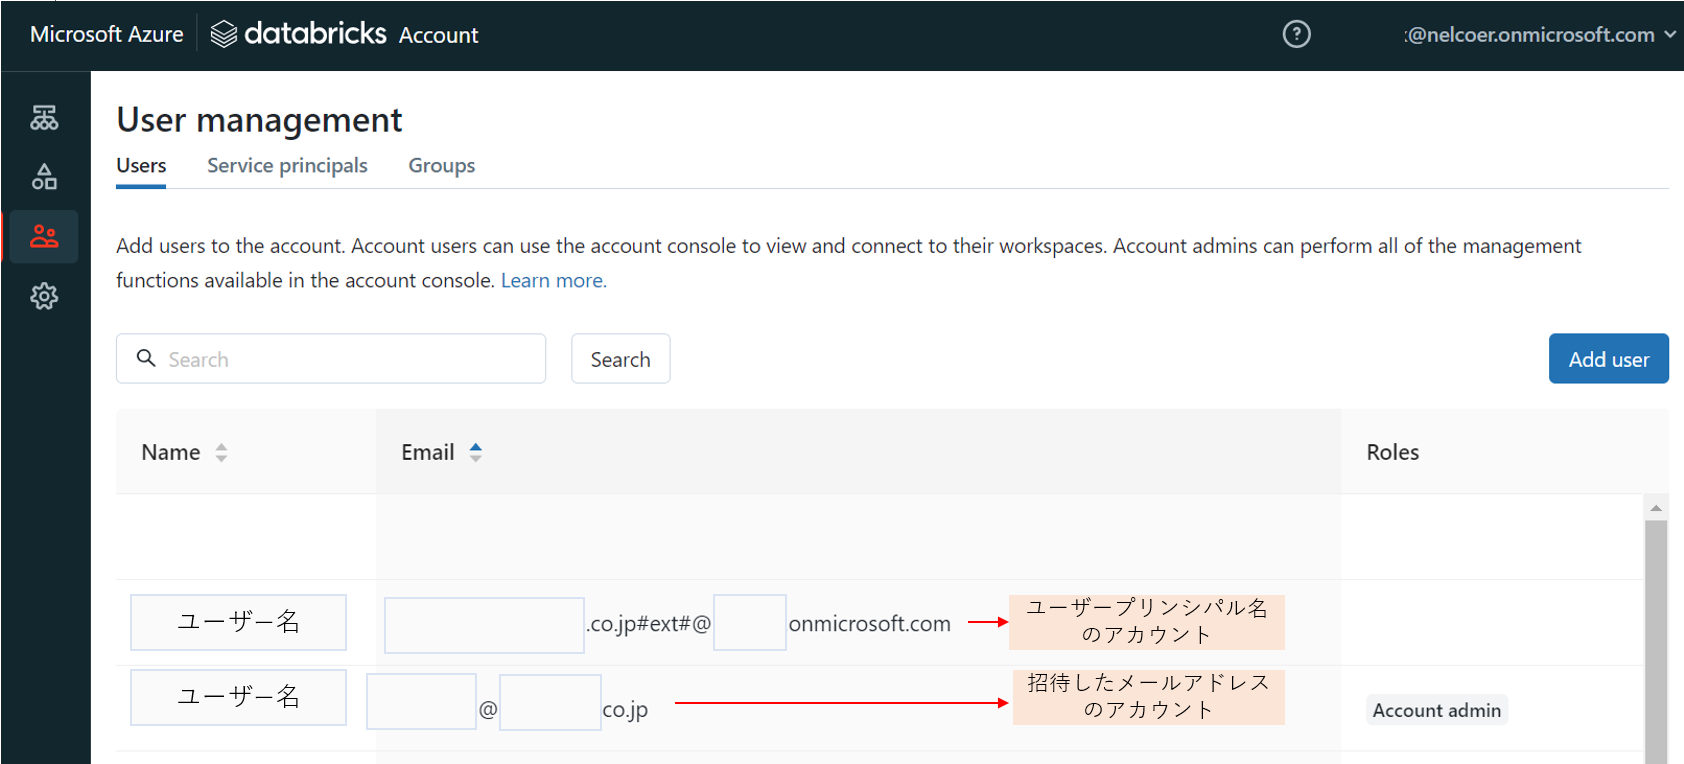Screen dimensions: 1684x764
Task: Click the Add user button
Action: coord(1608,359)
